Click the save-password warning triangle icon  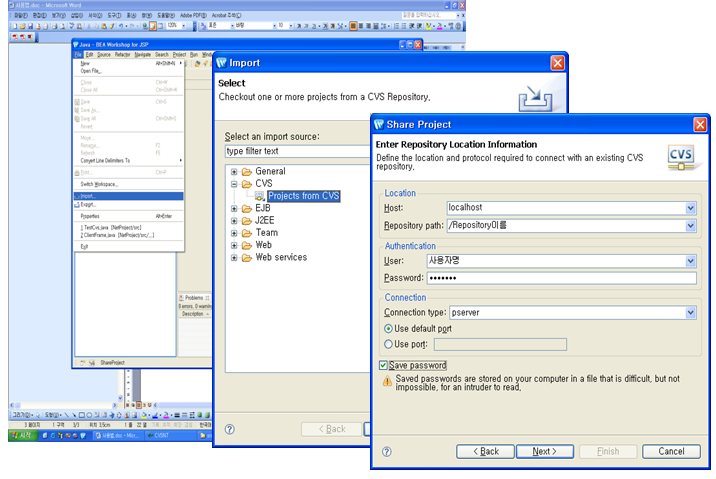pyautogui.click(x=387, y=381)
